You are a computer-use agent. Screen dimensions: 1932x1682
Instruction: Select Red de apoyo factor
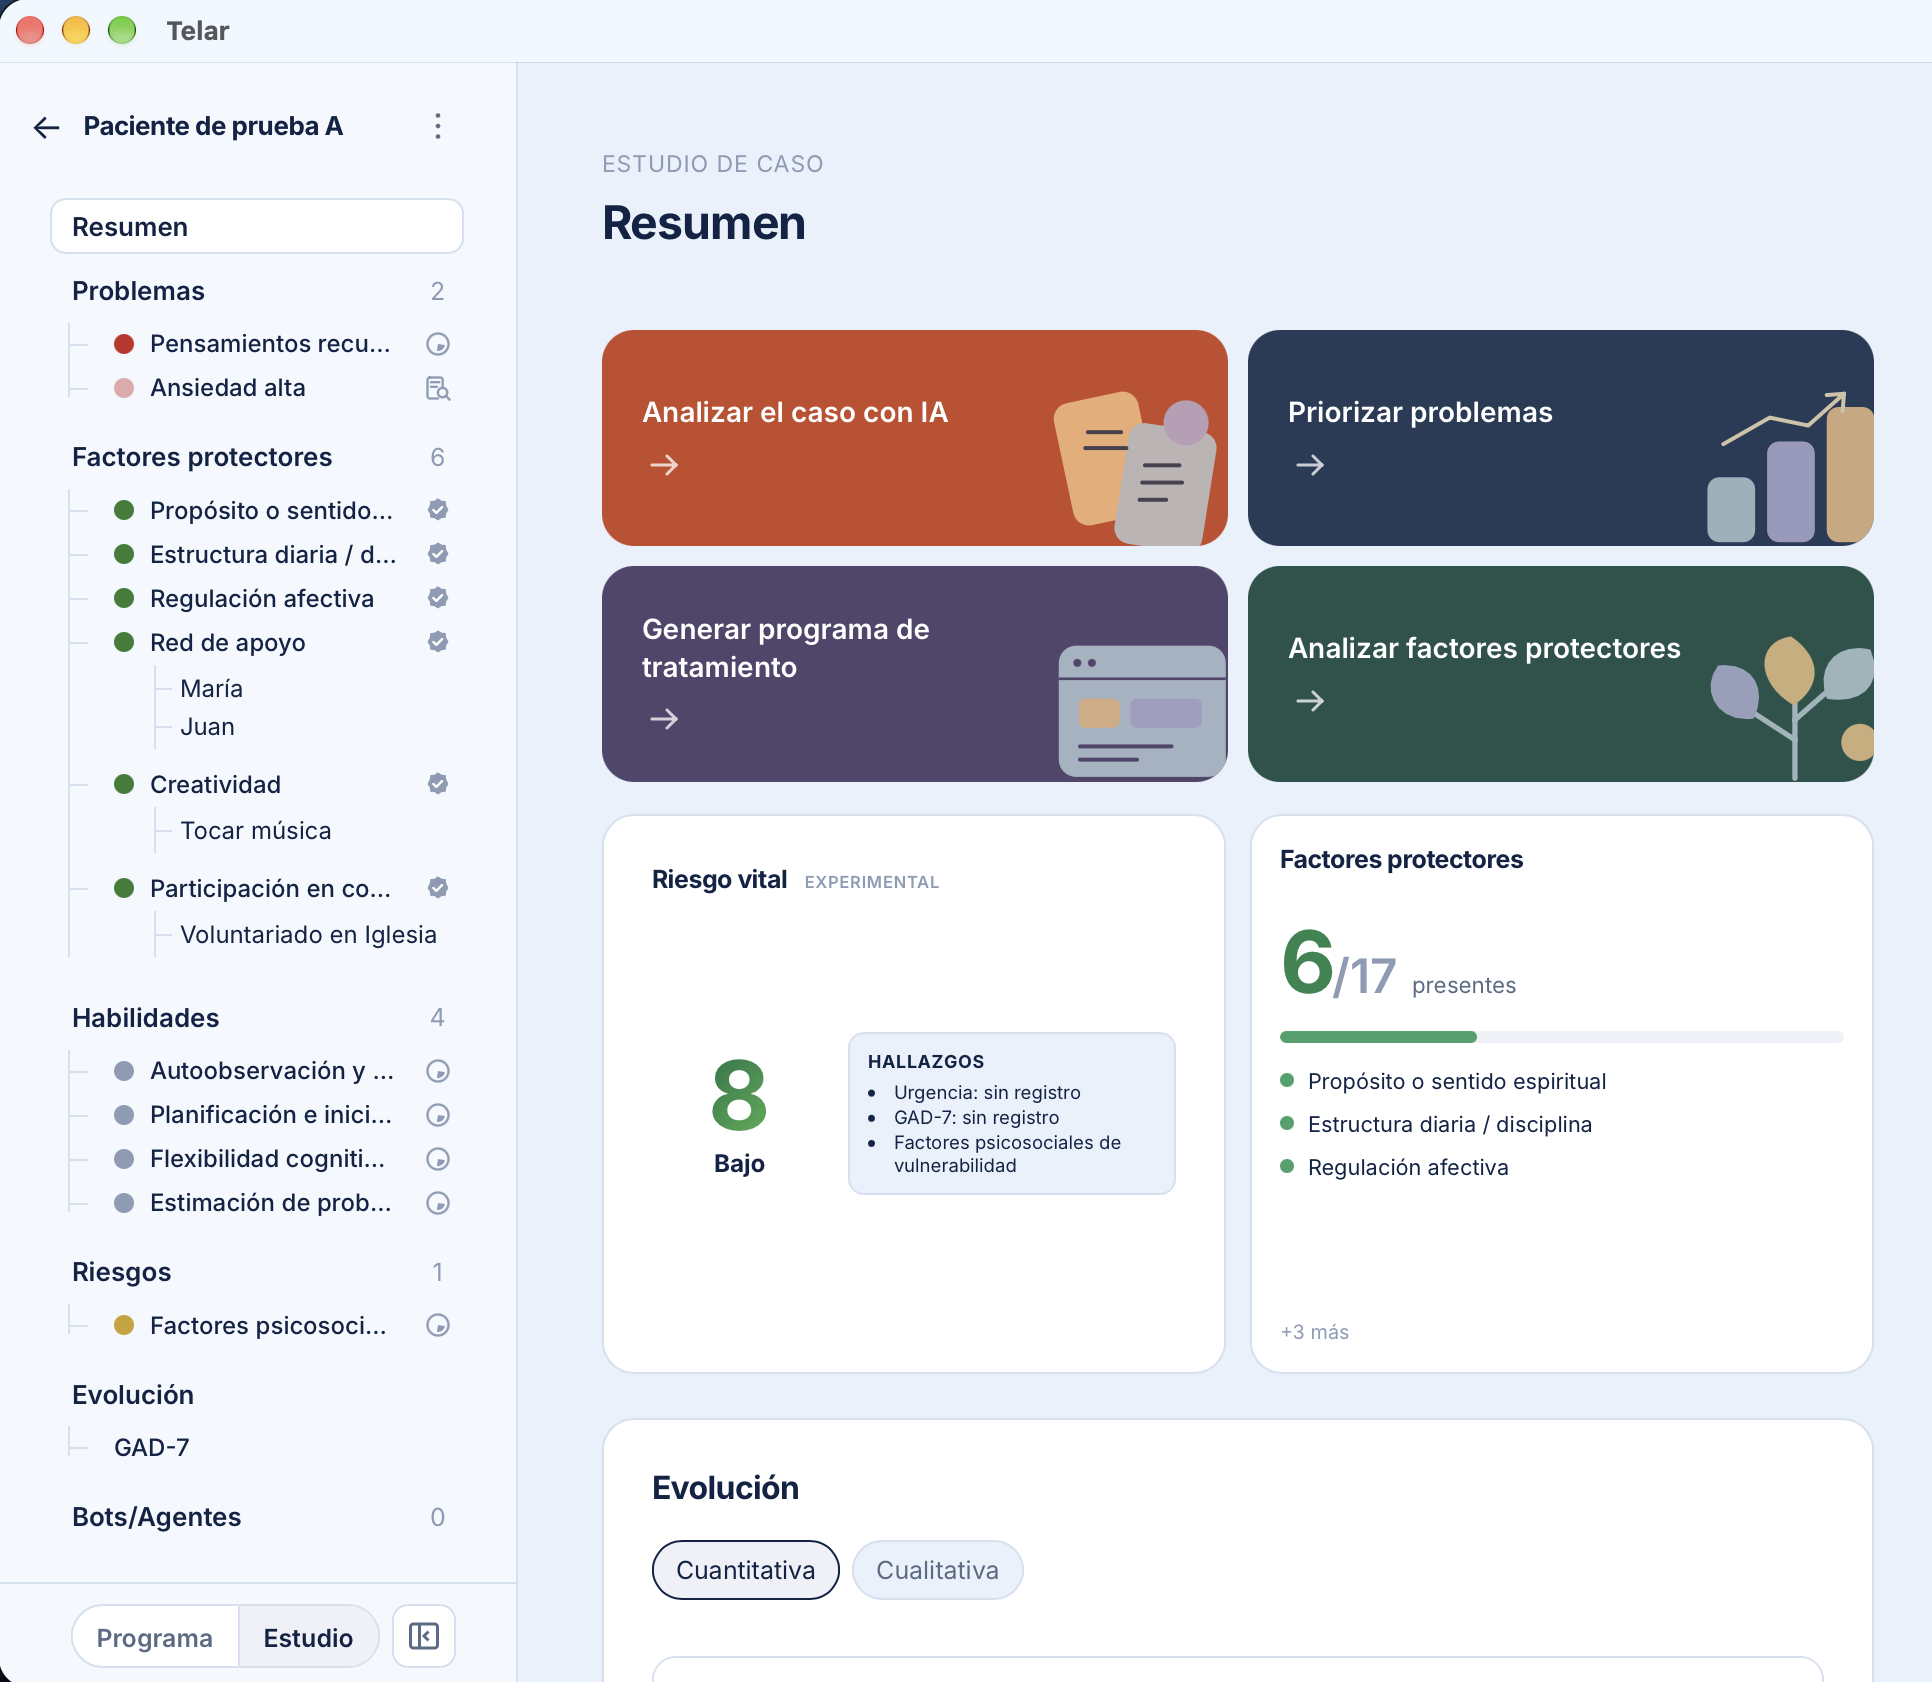[228, 642]
